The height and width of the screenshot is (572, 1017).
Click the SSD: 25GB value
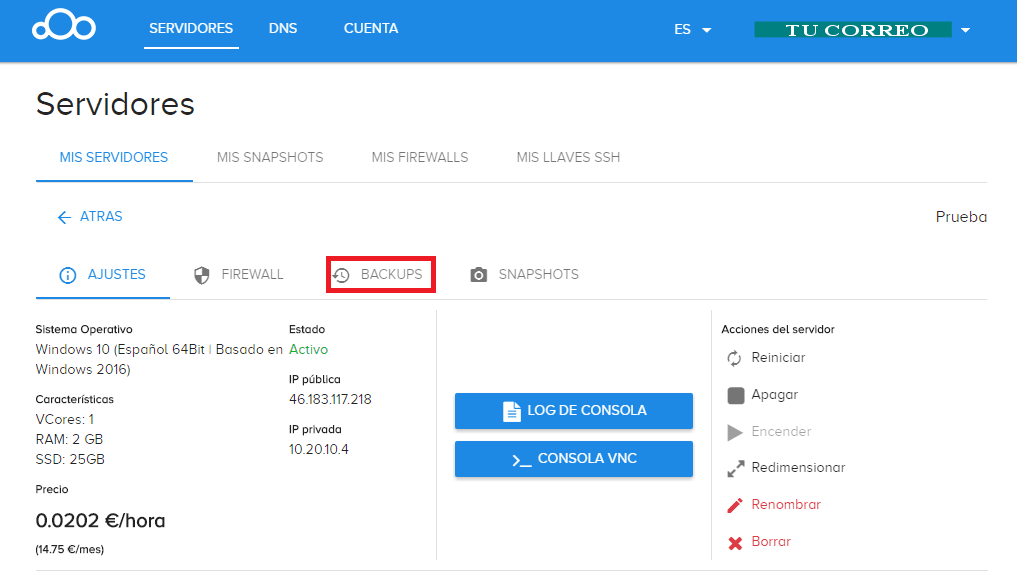pos(70,460)
